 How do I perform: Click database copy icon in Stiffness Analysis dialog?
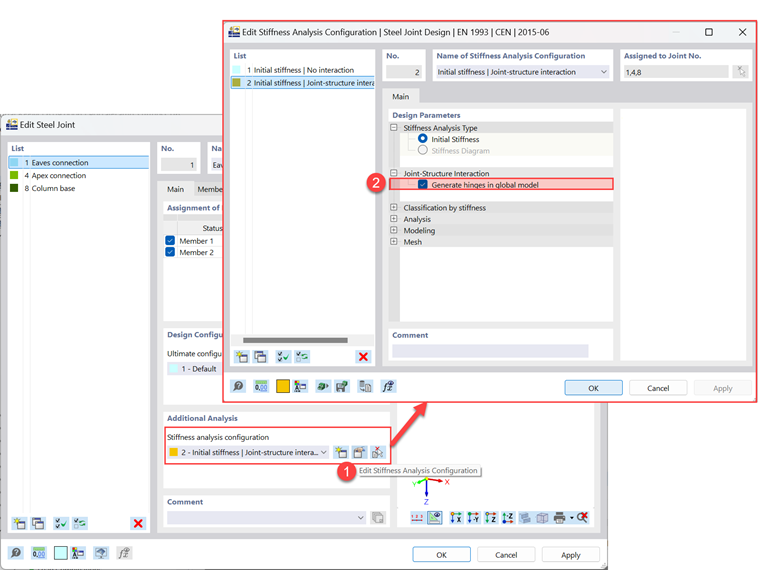365,386
